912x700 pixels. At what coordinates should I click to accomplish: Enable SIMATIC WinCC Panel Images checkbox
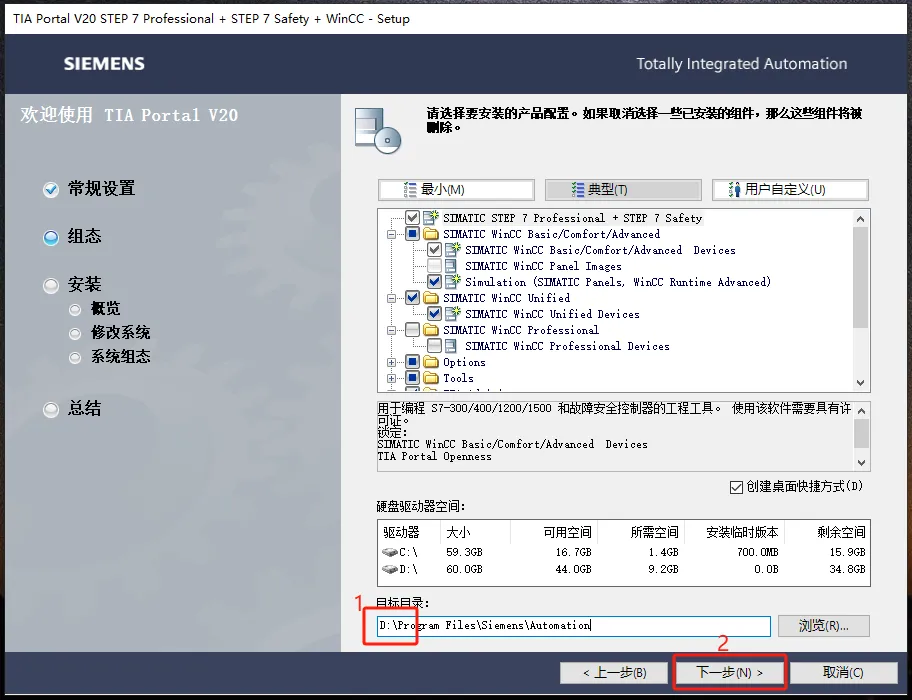pos(434,266)
